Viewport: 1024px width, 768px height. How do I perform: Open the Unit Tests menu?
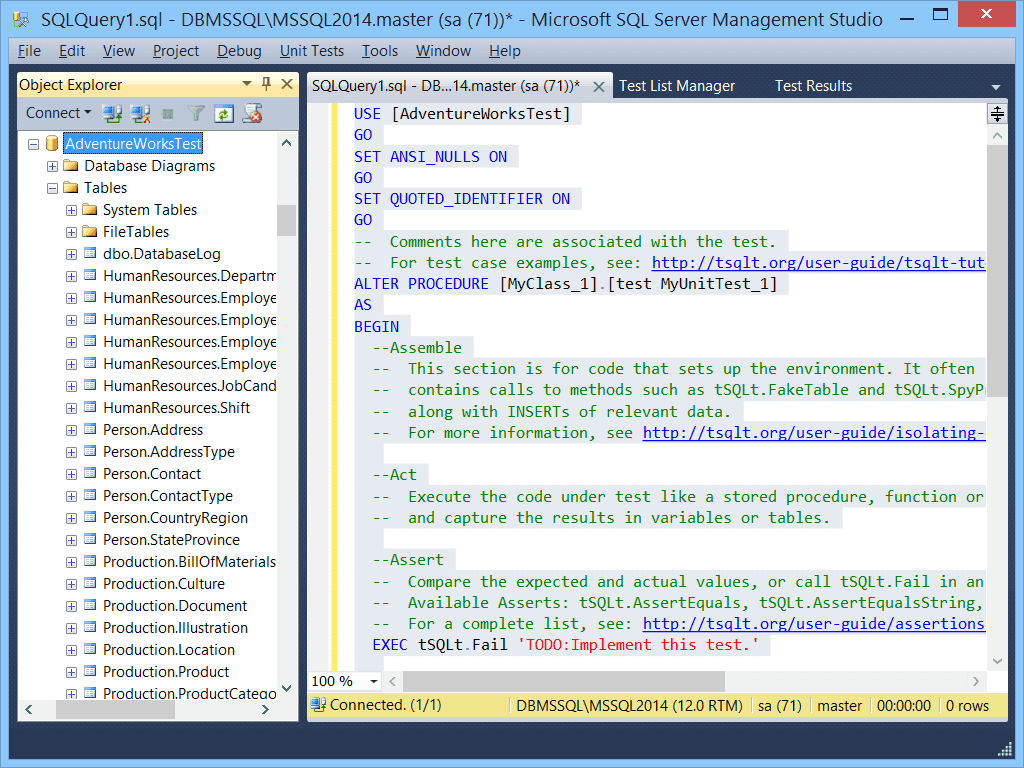click(x=312, y=51)
